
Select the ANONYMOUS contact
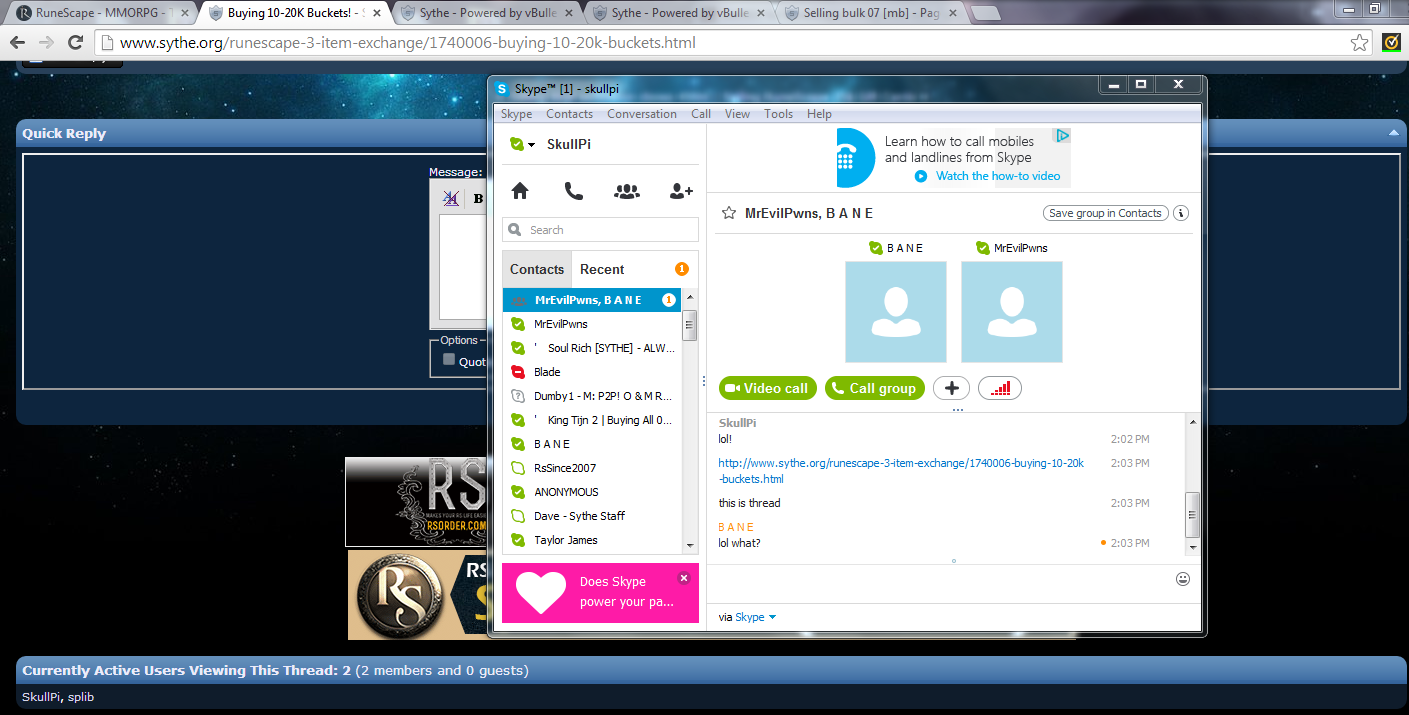click(592, 492)
